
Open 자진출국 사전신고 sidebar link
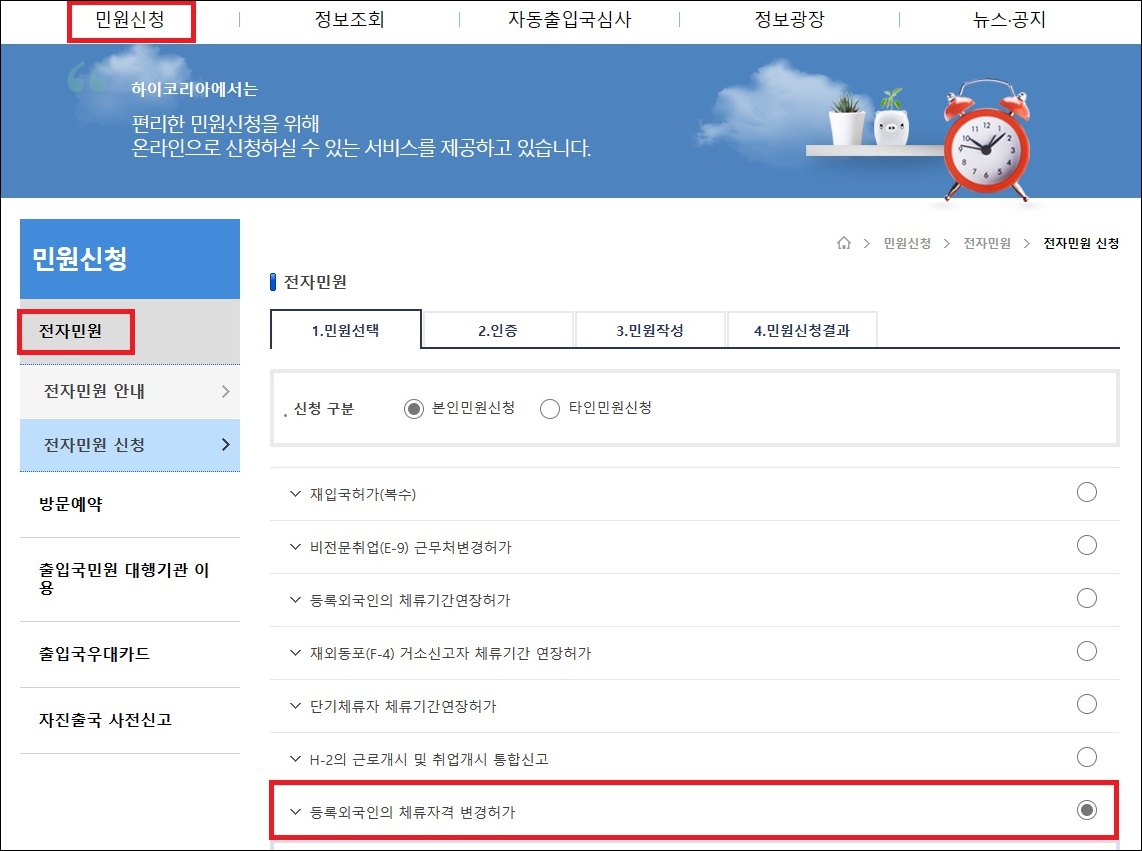point(105,720)
